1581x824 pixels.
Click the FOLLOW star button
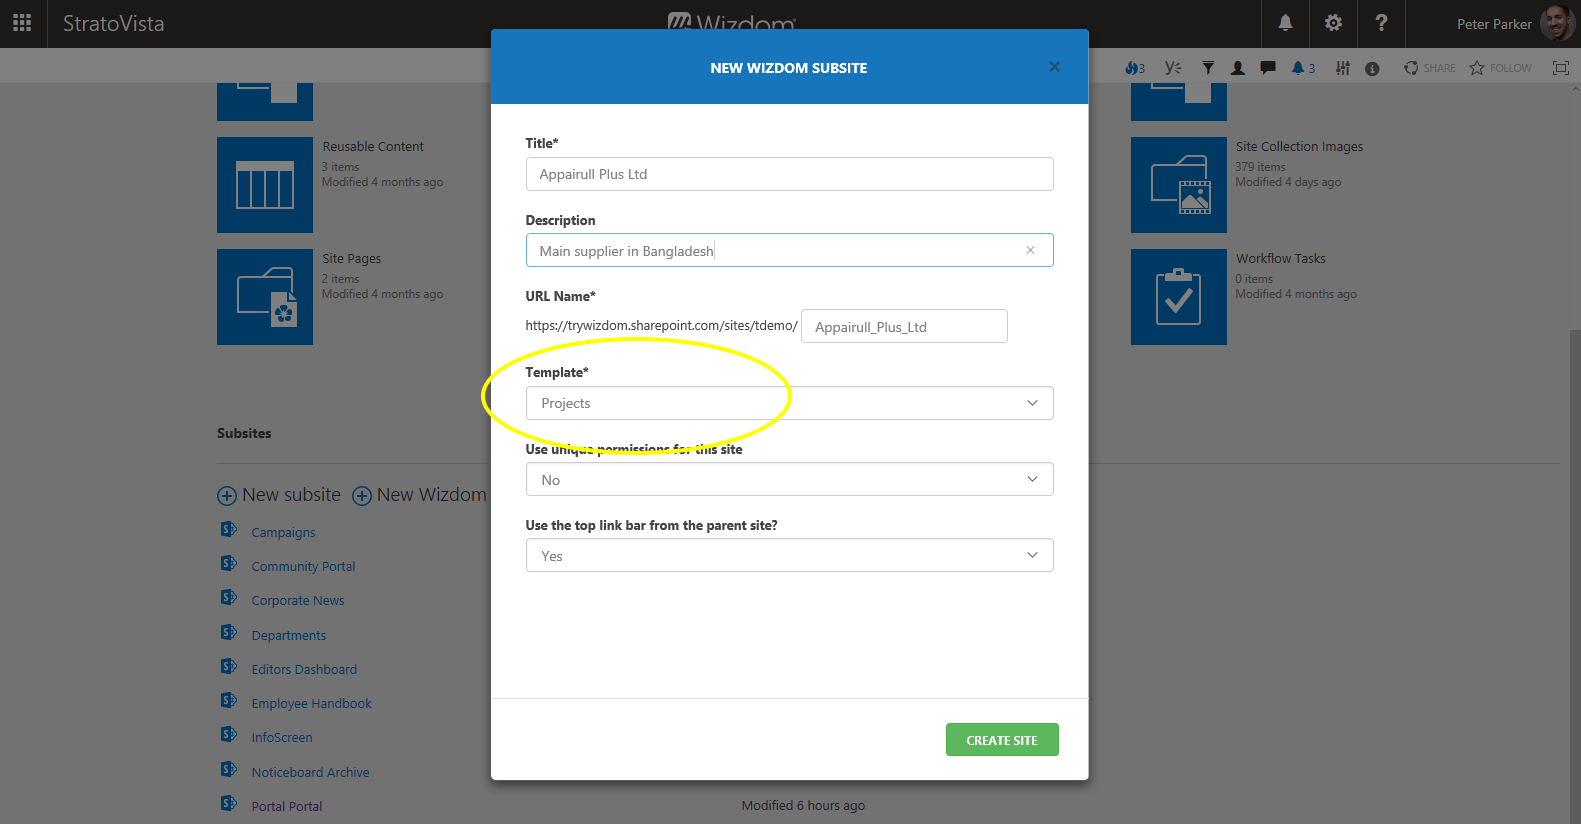click(1501, 68)
